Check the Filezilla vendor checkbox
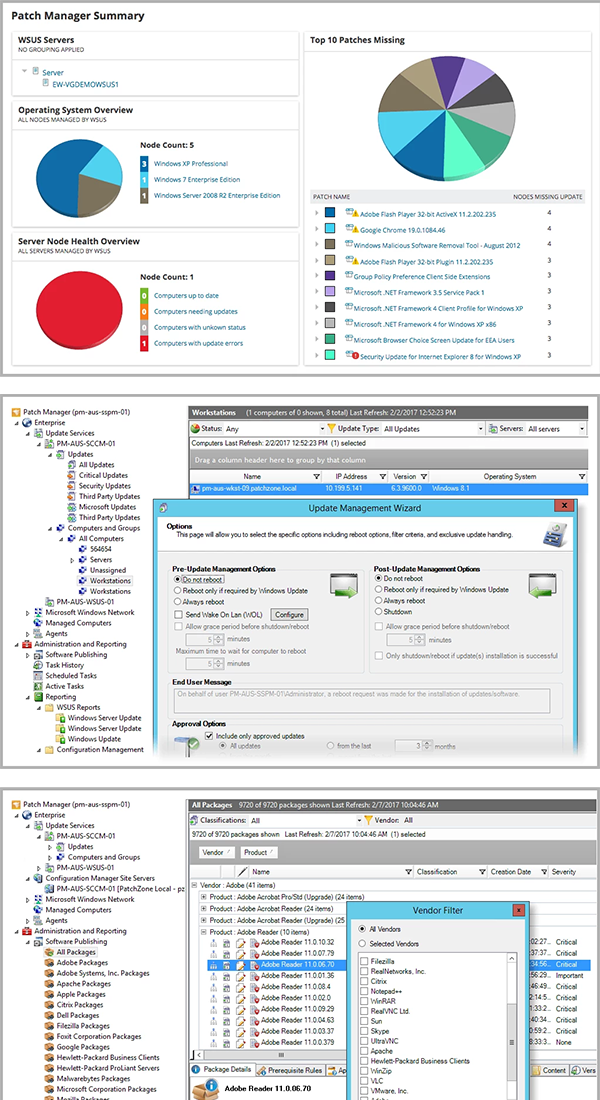This screenshot has width=600, height=1100. click(364, 961)
